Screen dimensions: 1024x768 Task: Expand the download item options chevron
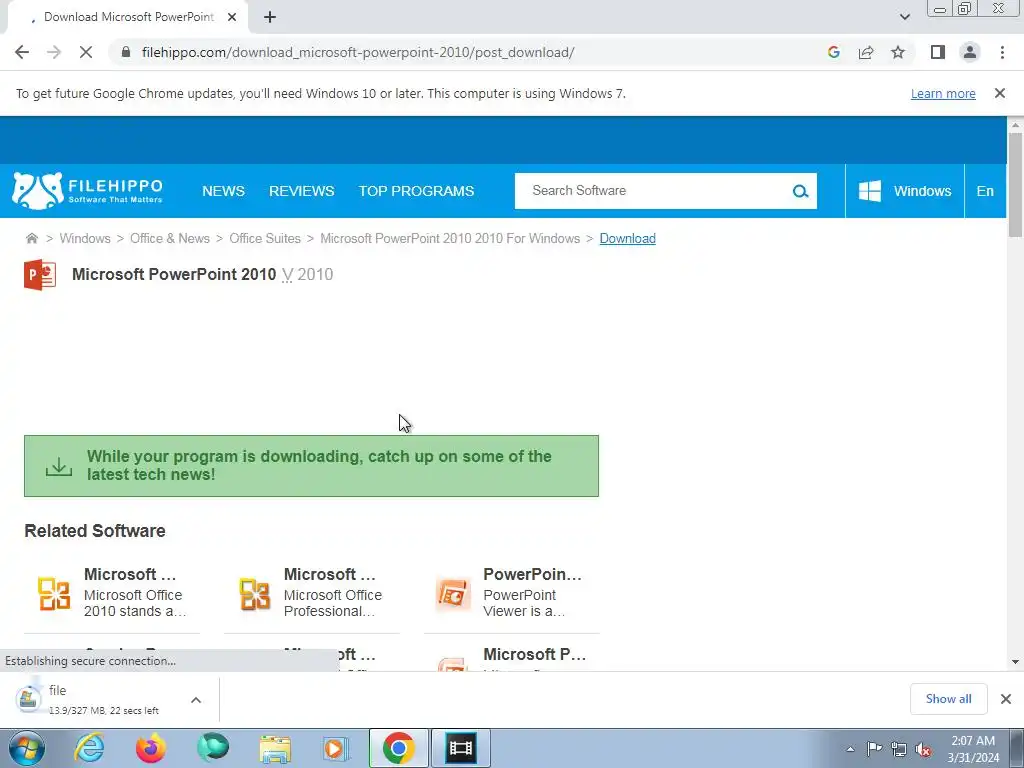(195, 699)
